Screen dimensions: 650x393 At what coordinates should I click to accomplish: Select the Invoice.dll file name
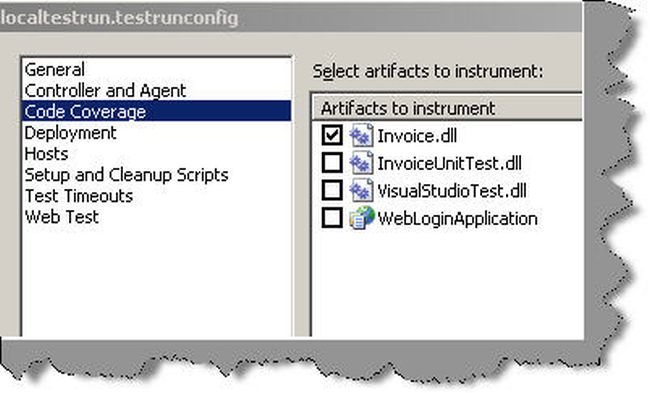(417, 136)
